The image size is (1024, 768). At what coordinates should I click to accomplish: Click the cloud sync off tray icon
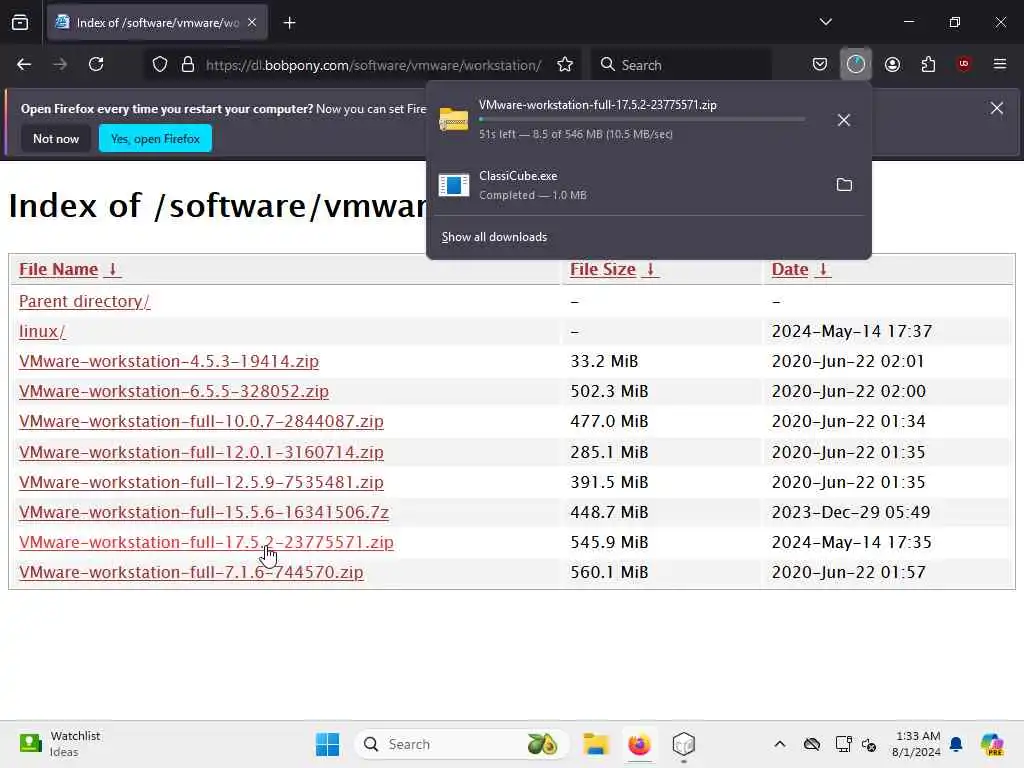coord(812,744)
